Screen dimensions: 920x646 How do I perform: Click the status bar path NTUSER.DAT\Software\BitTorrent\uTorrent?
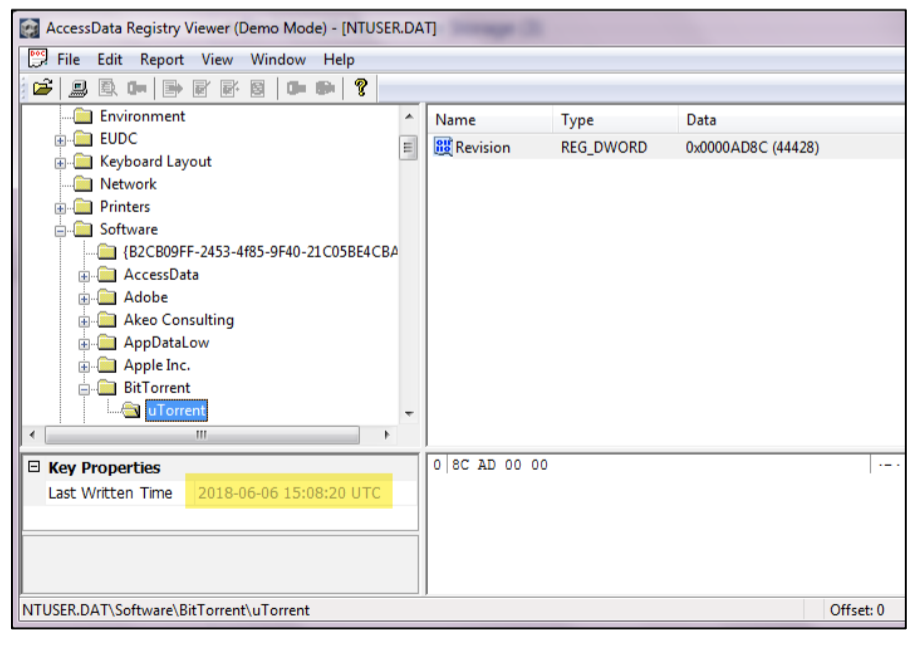point(166,610)
